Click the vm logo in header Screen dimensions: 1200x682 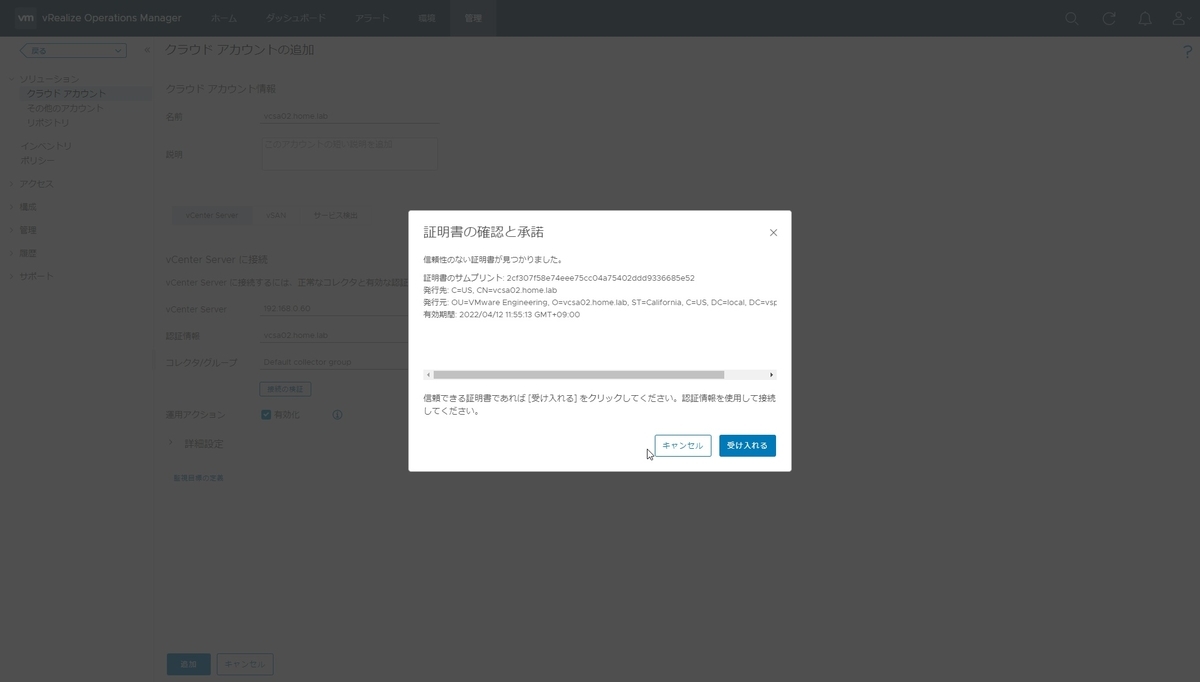click(27, 18)
